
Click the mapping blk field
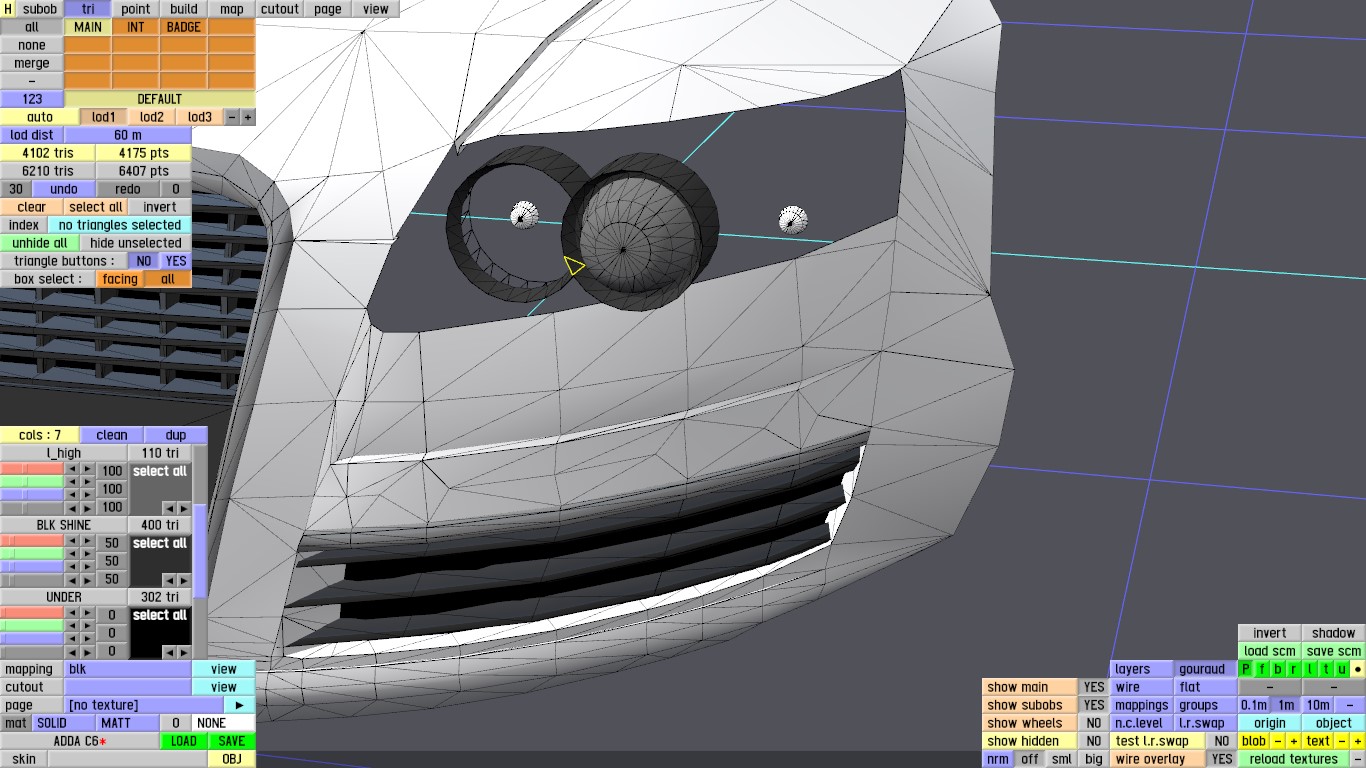pos(128,669)
